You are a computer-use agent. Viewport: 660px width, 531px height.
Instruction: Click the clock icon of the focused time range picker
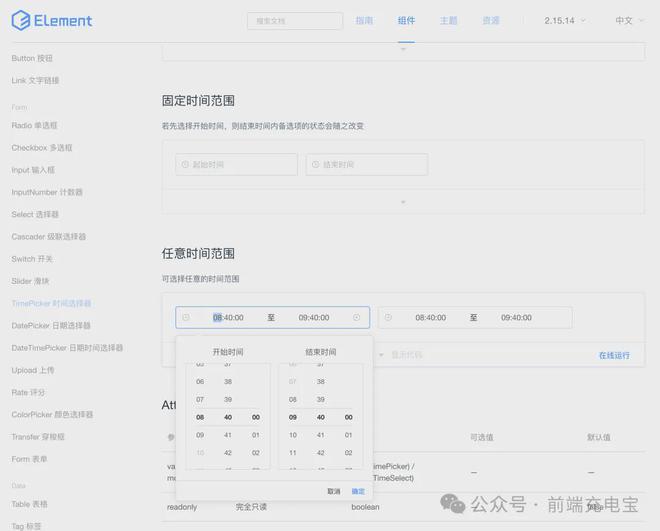(186, 317)
